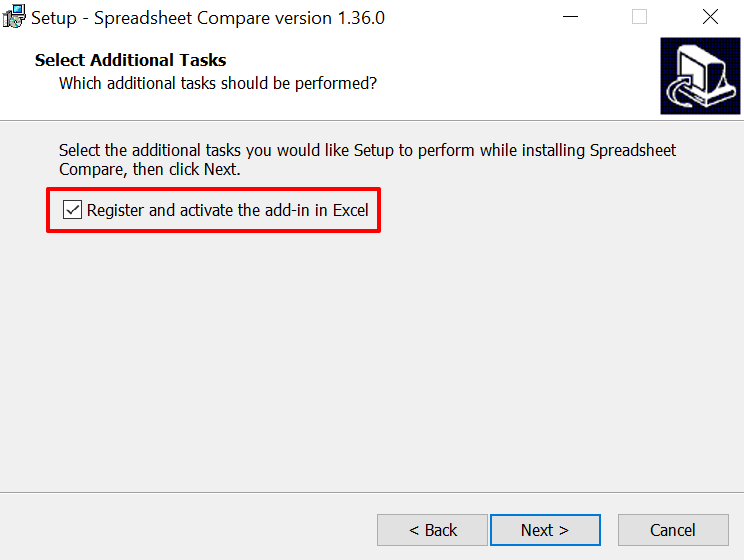Cancel the Spreadsheet Compare installation
The image size is (744, 560).
point(672,530)
